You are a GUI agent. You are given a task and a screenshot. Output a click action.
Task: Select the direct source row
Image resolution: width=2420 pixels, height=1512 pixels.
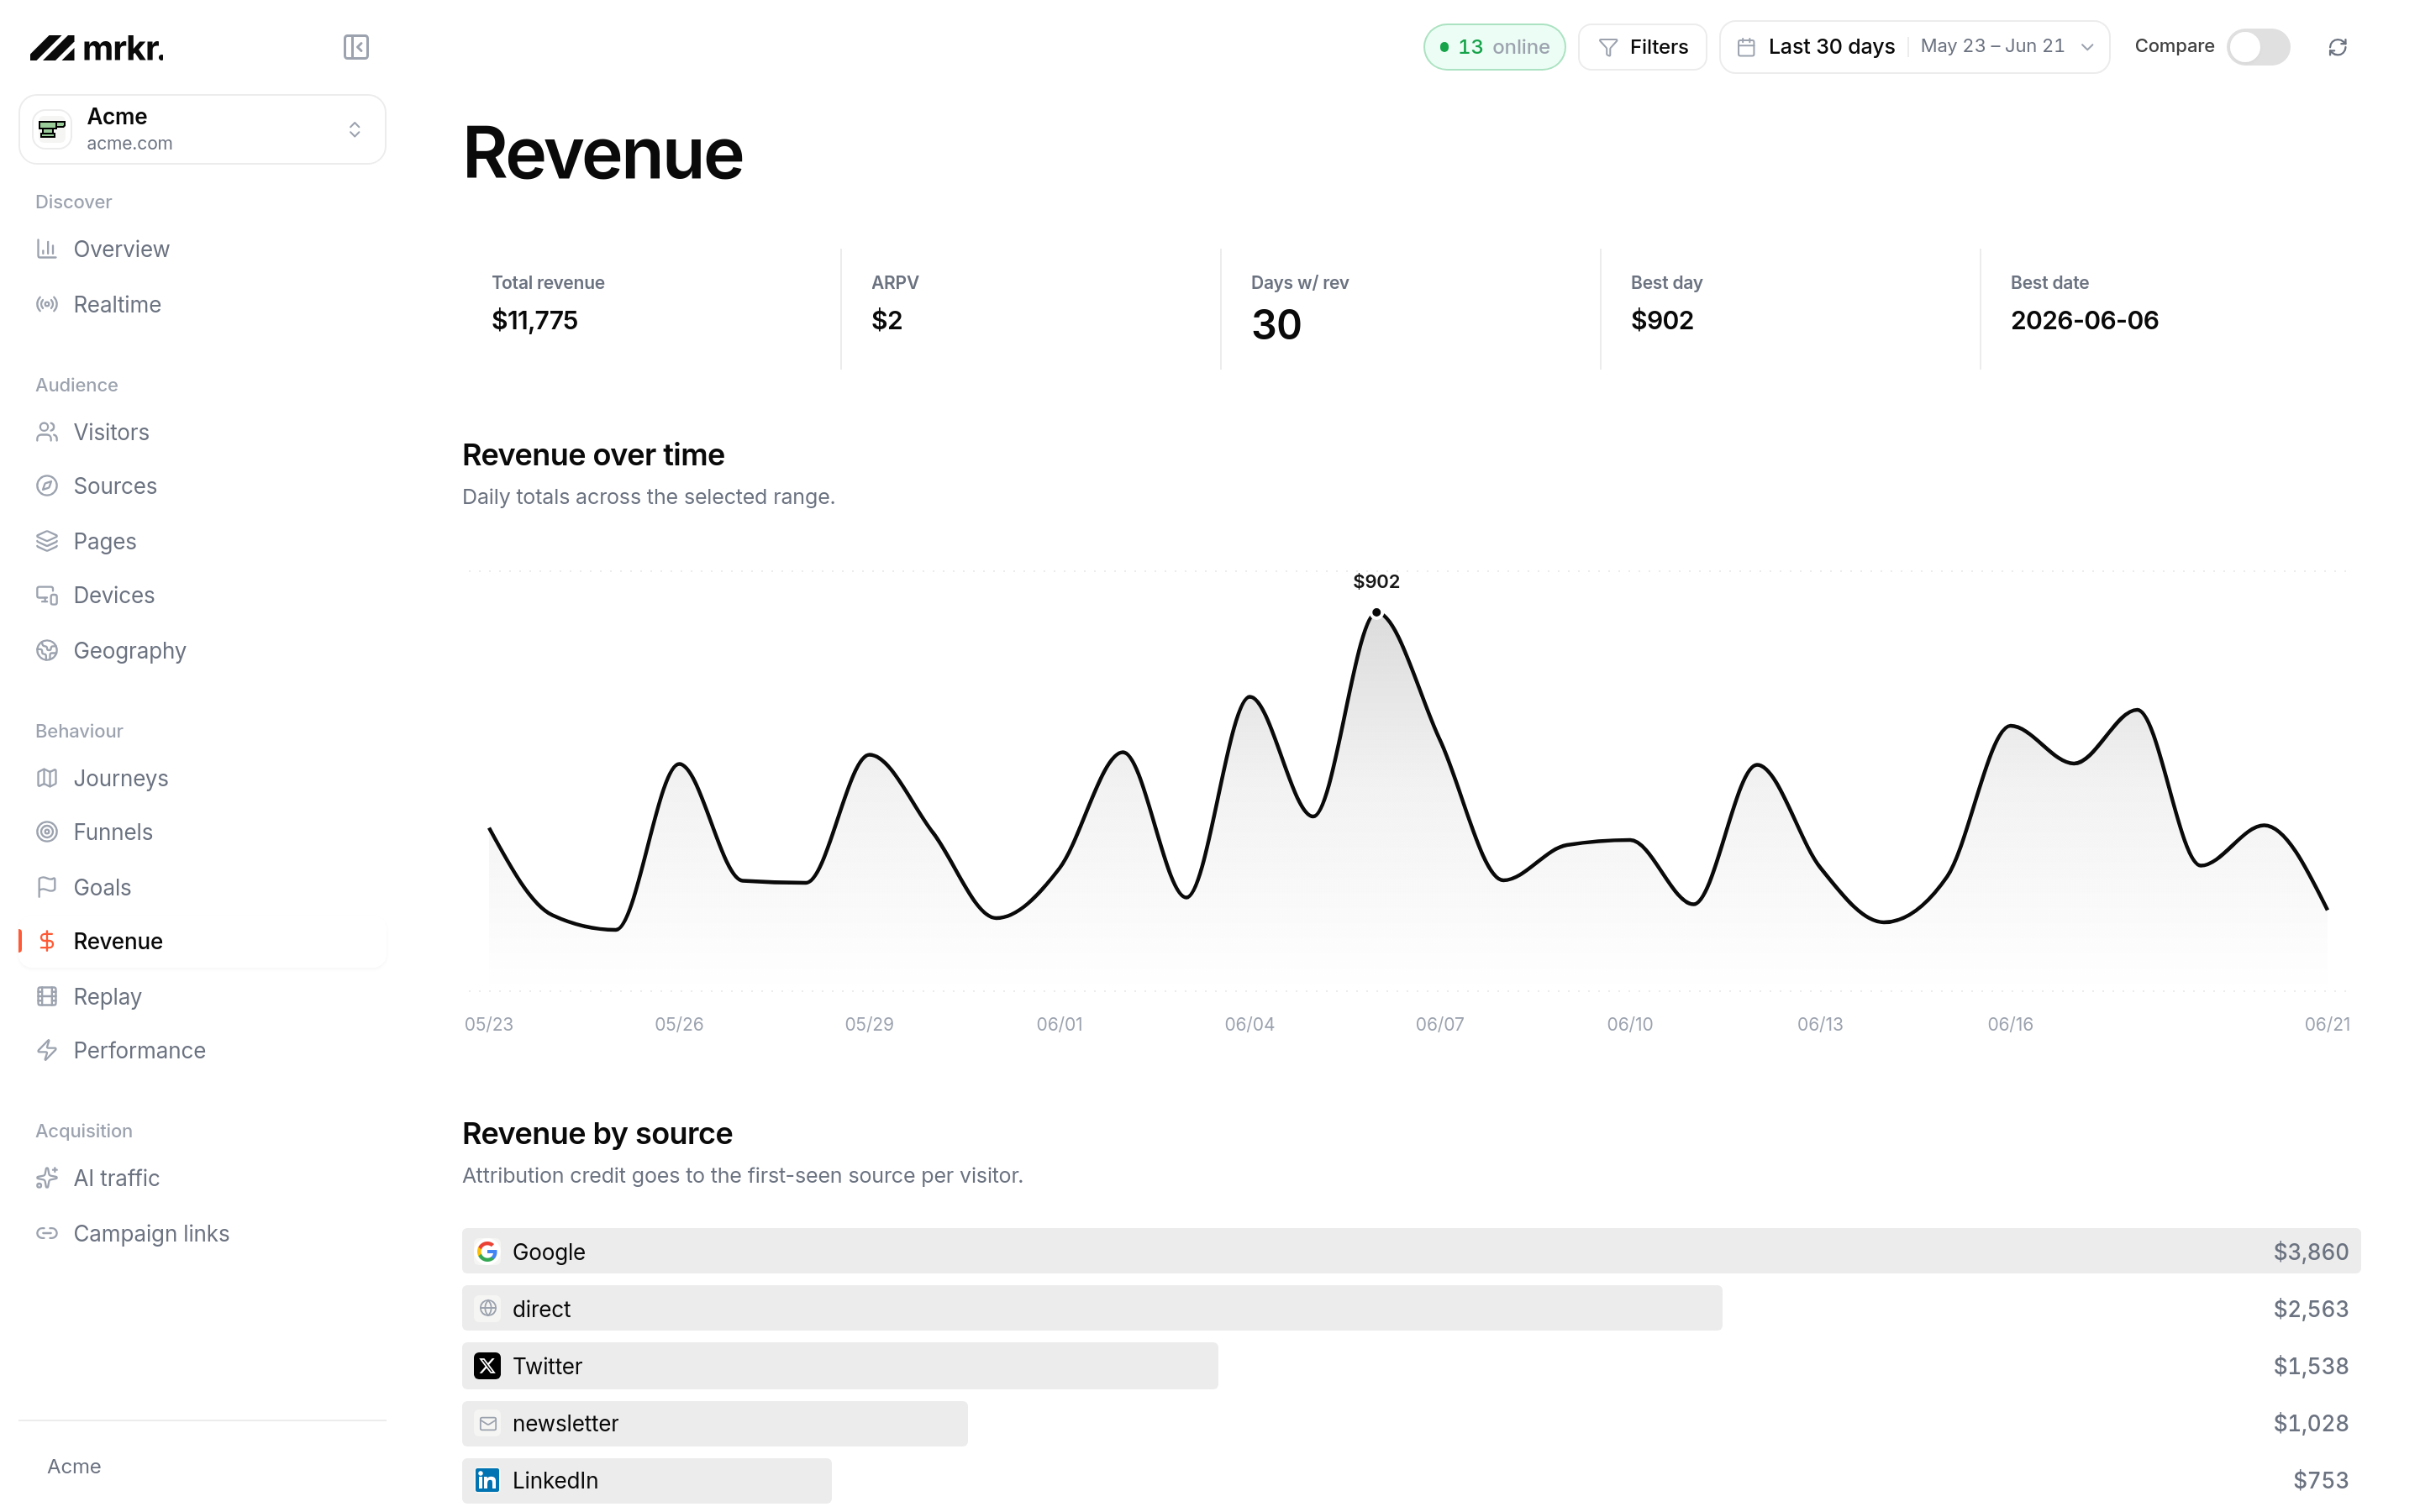pyautogui.click(x=1411, y=1308)
